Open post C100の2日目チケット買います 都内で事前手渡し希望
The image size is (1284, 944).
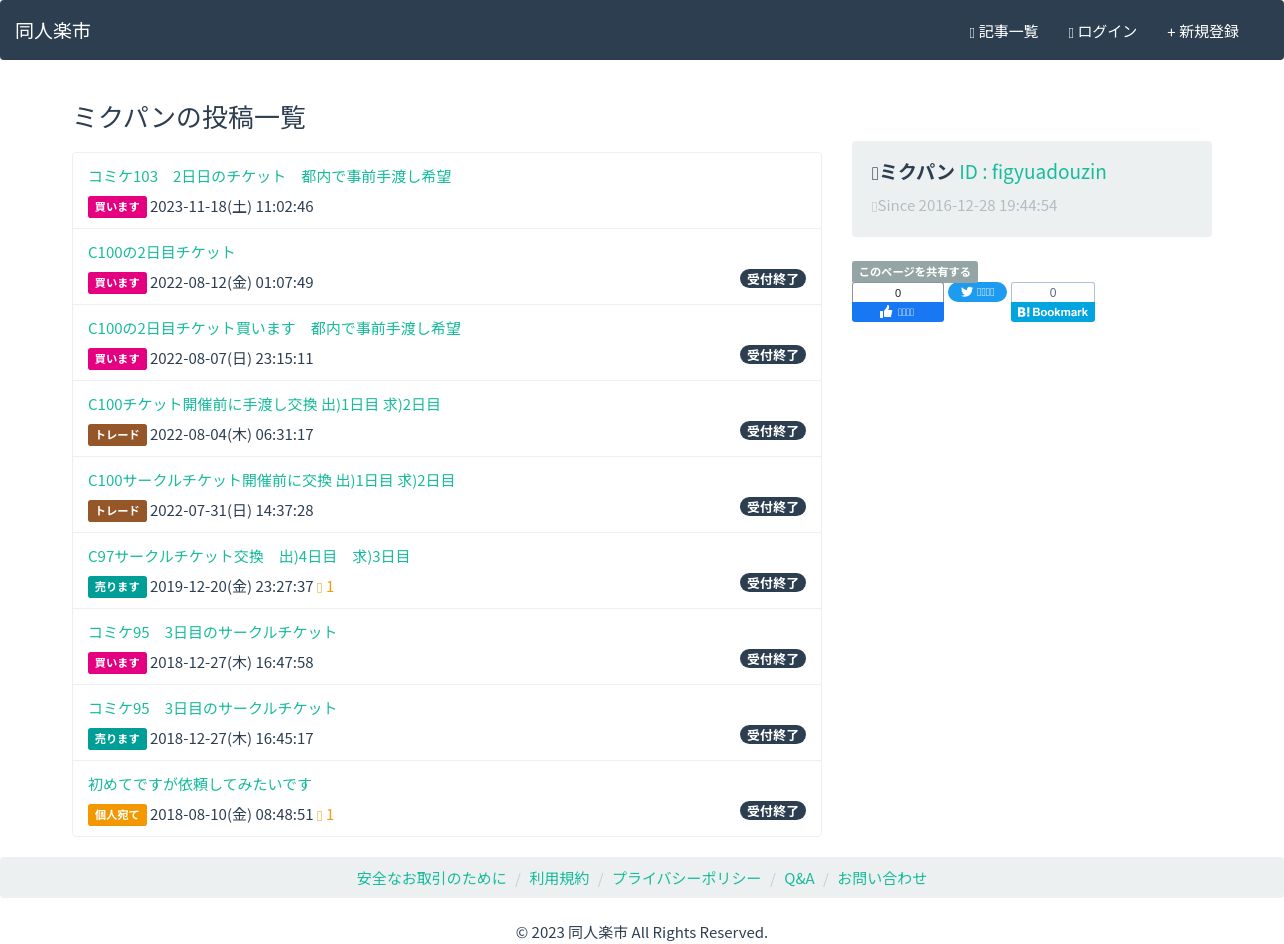[x=275, y=328]
